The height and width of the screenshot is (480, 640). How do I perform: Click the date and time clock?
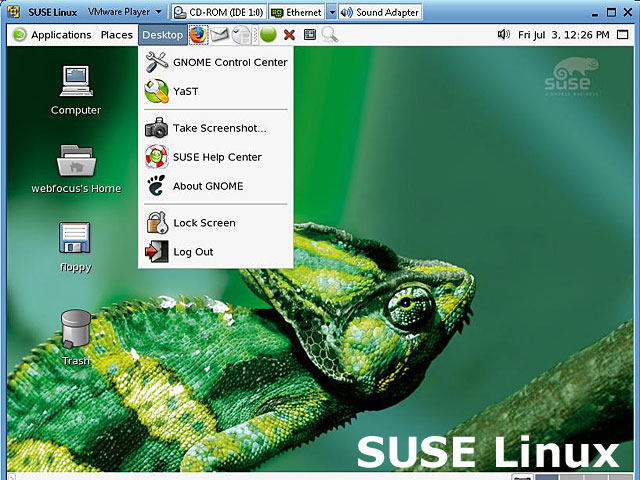[563, 35]
